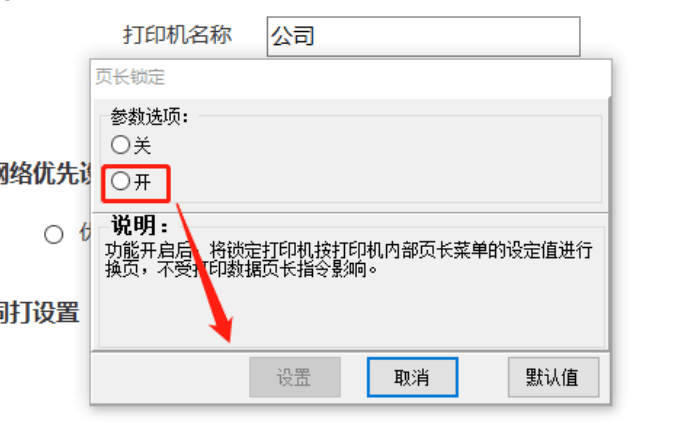
Task: Click the 说明 heading
Action: pyautogui.click(x=139, y=225)
